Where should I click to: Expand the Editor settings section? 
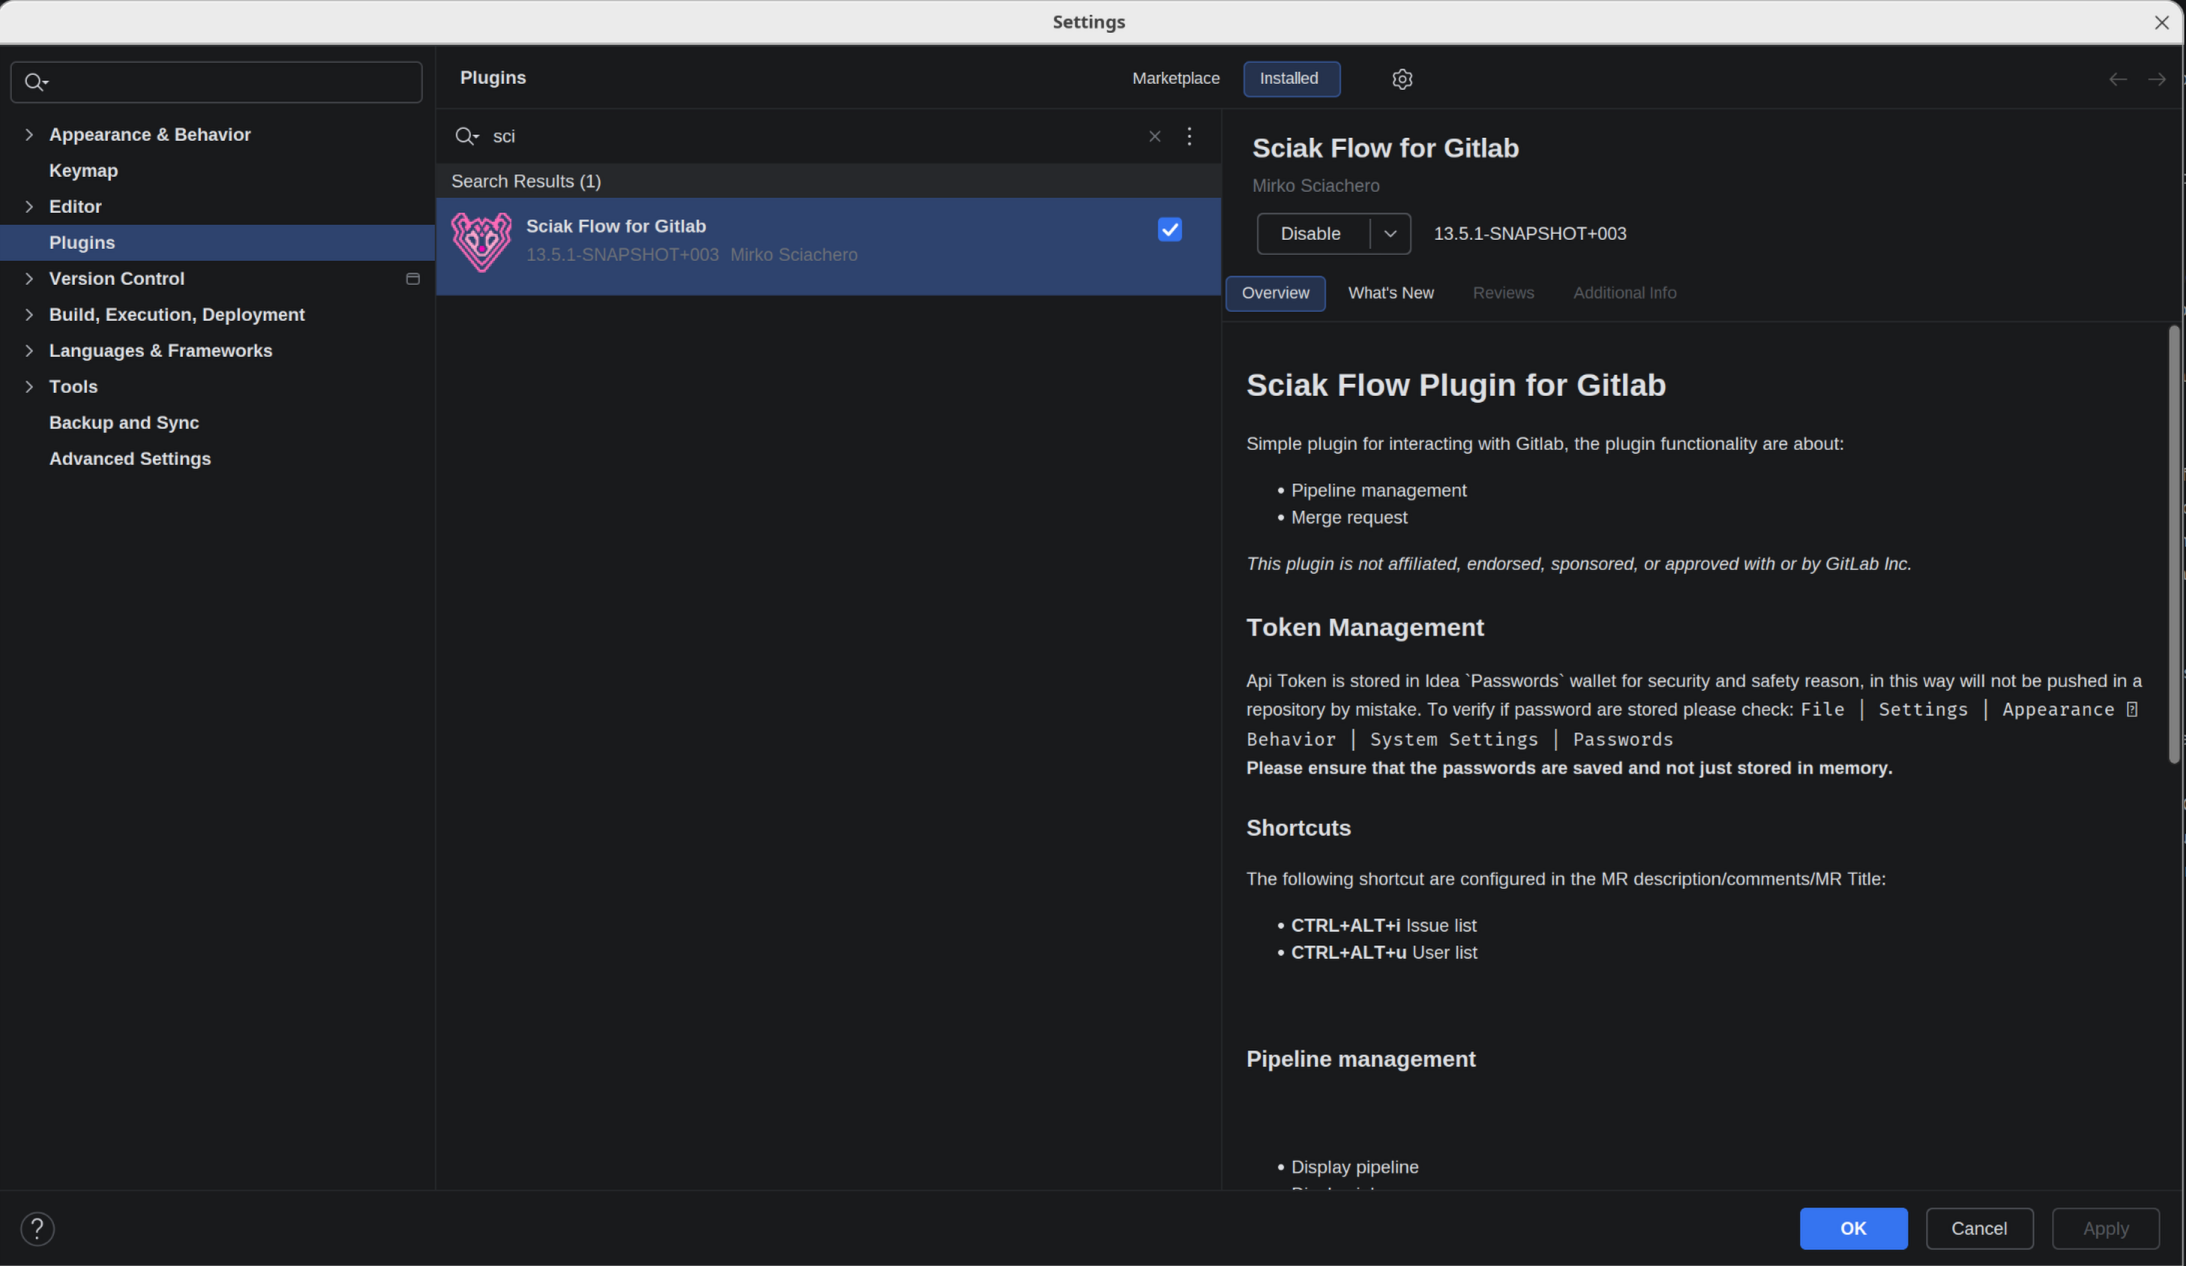pos(29,207)
